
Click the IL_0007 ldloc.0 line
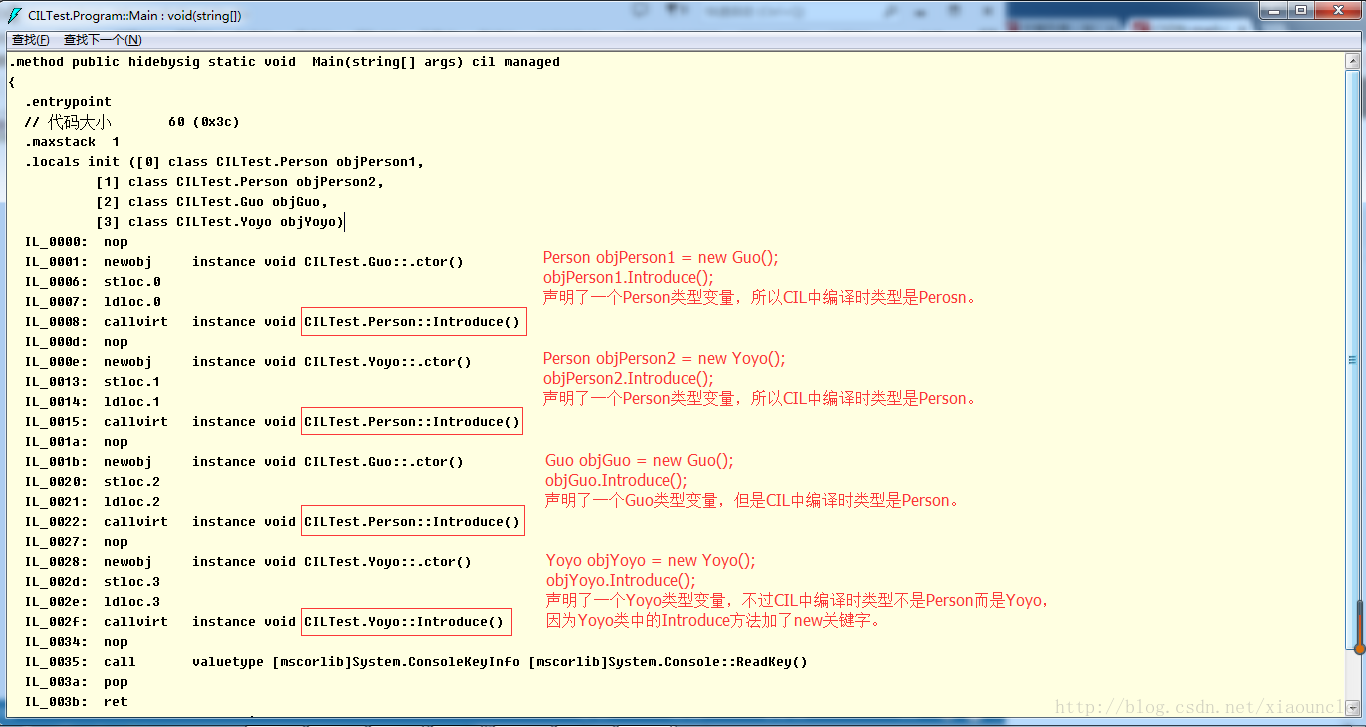[92, 302]
